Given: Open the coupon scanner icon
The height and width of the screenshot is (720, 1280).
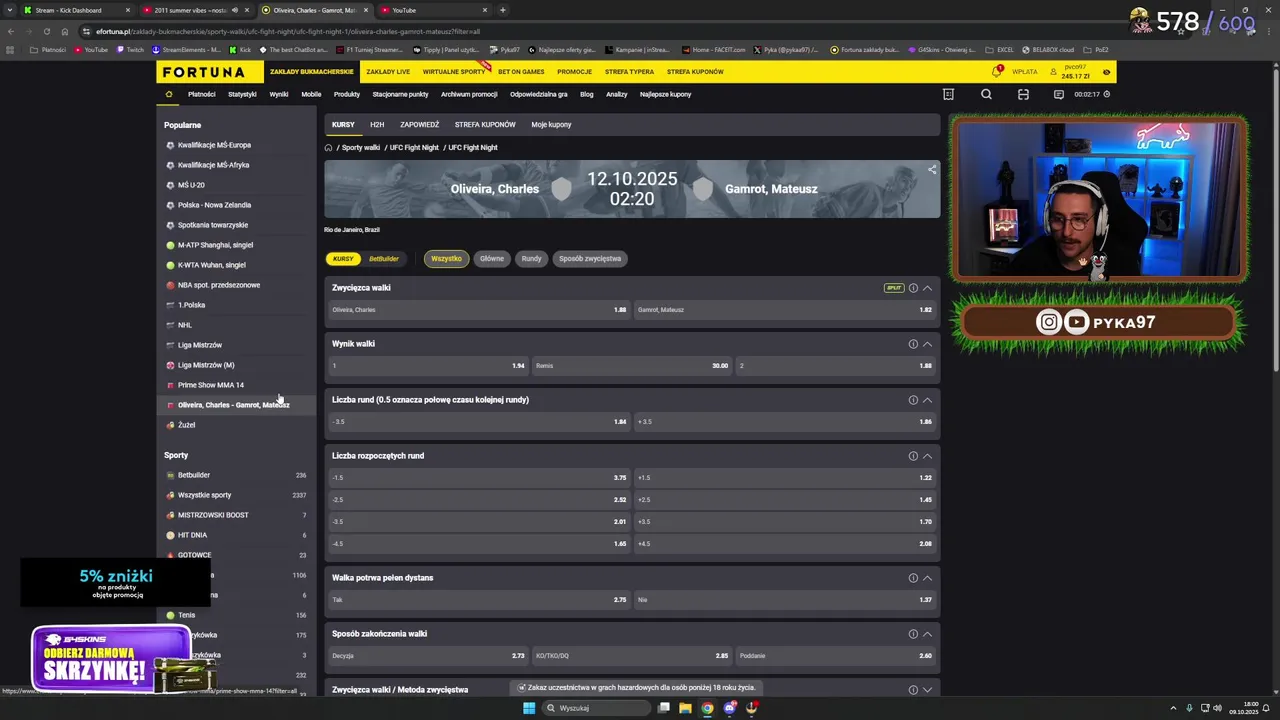Looking at the screenshot, I should point(1023,94).
